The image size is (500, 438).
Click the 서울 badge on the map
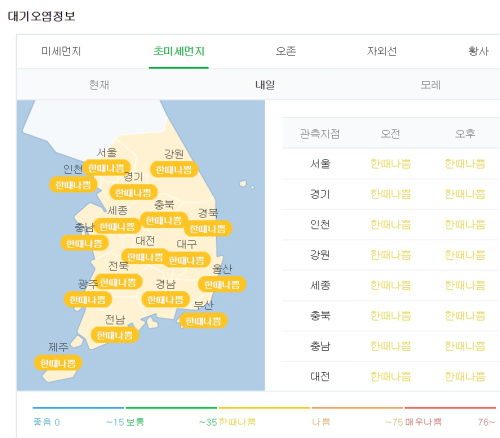[x=106, y=168]
